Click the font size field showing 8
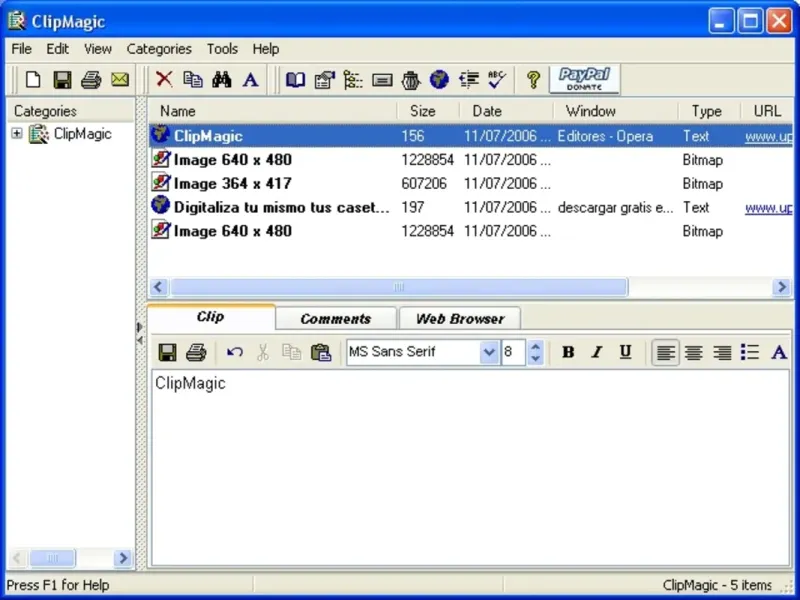Image resolution: width=800 pixels, height=600 pixels. pos(512,352)
